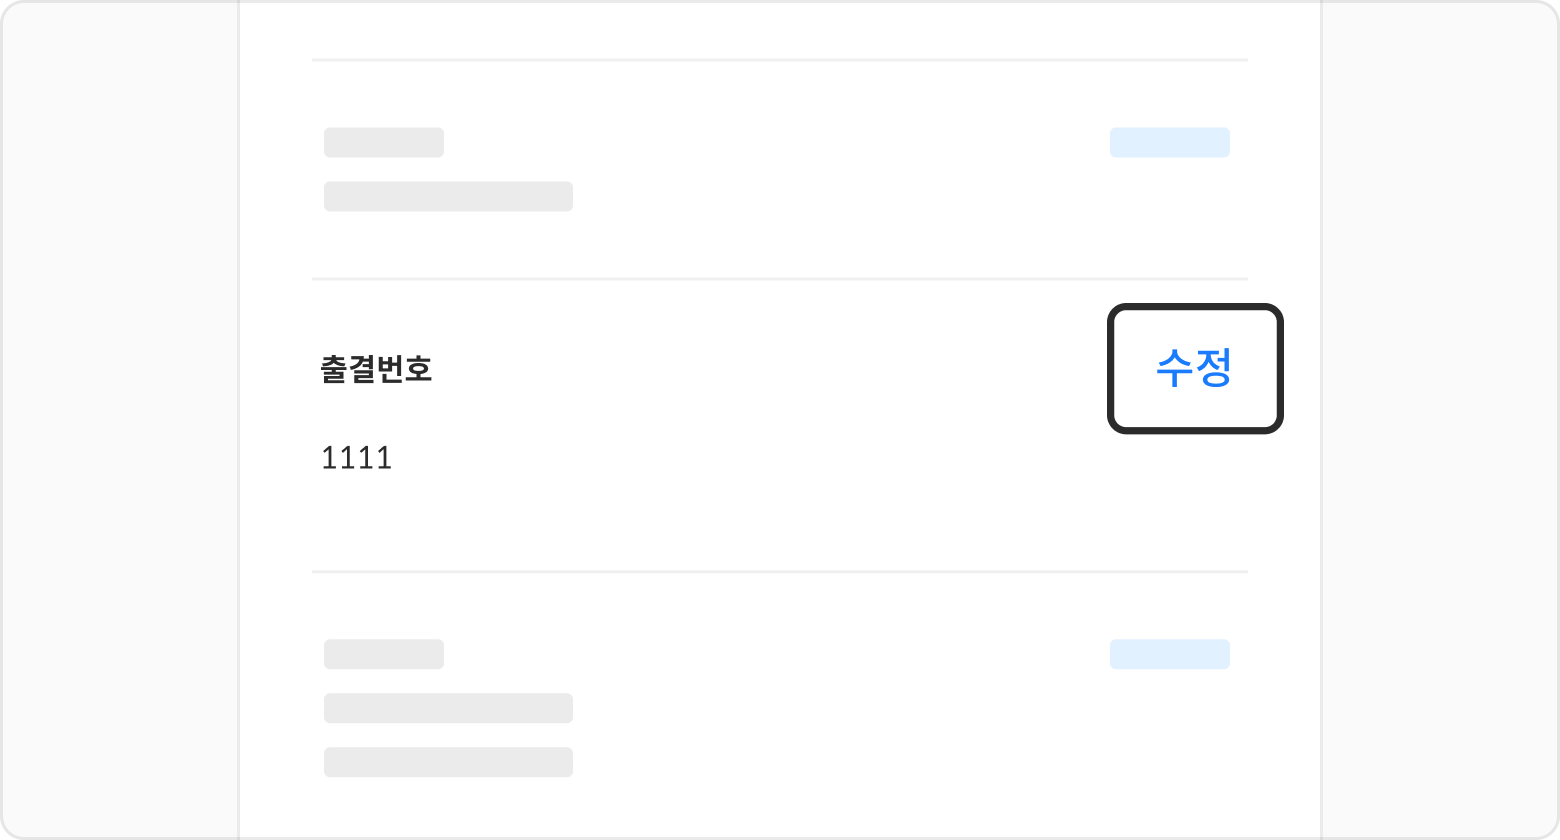Click the left vertical border of white panel
This screenshot has height=840, width=1560.
click(x=239, y=420)
